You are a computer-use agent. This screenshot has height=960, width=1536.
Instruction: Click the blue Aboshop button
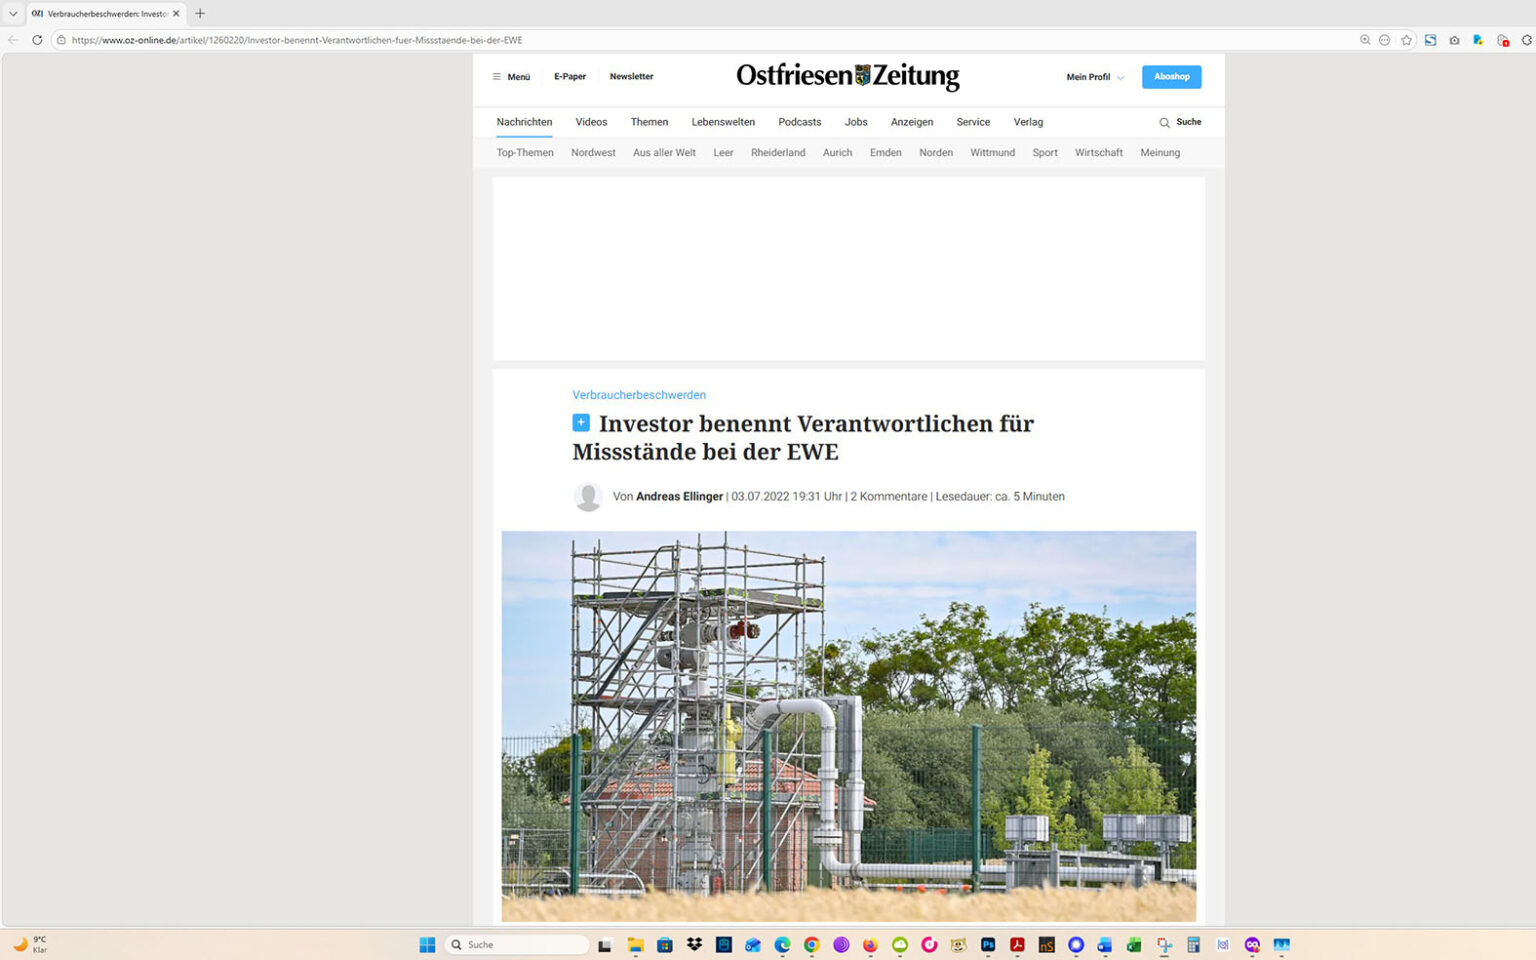[x=1171, y=76]
